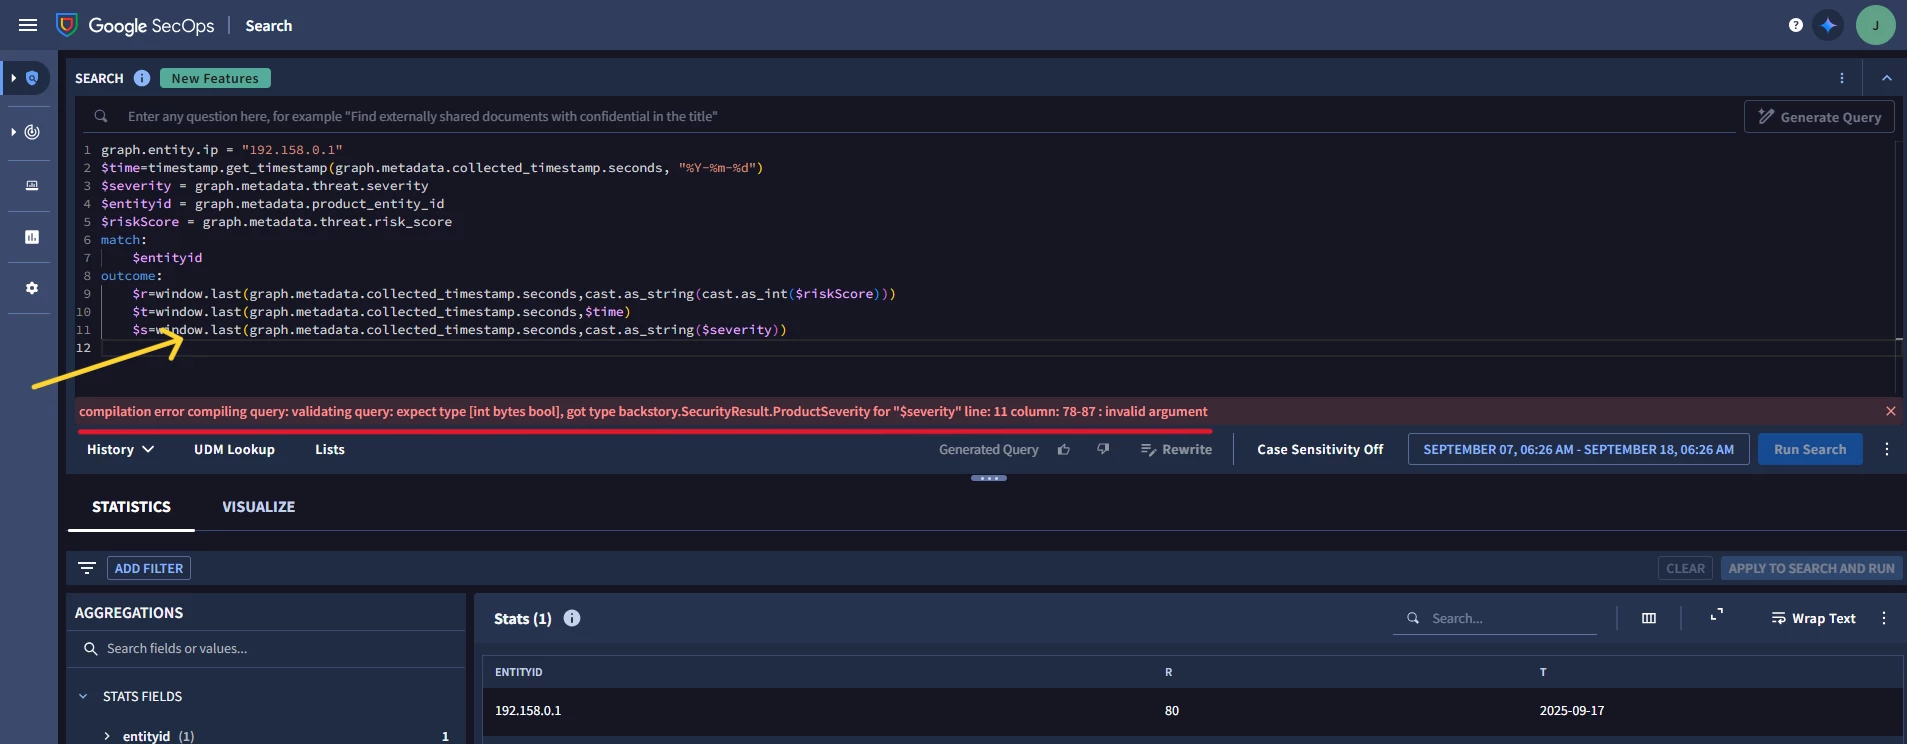Expand the Stats table to fullscreen
This screenshot has width=1907, height=744.
(1716, 616)
